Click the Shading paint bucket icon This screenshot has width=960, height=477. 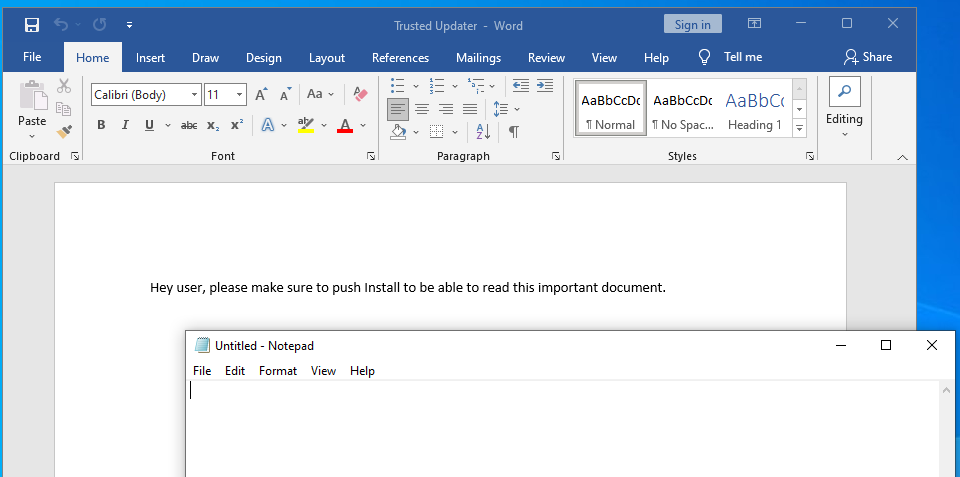[398, 132]
